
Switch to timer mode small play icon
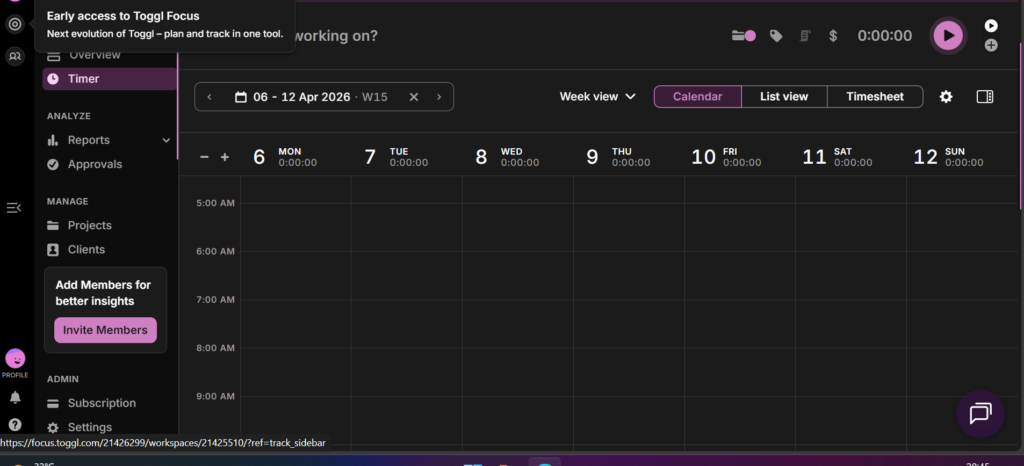[991, 25]
